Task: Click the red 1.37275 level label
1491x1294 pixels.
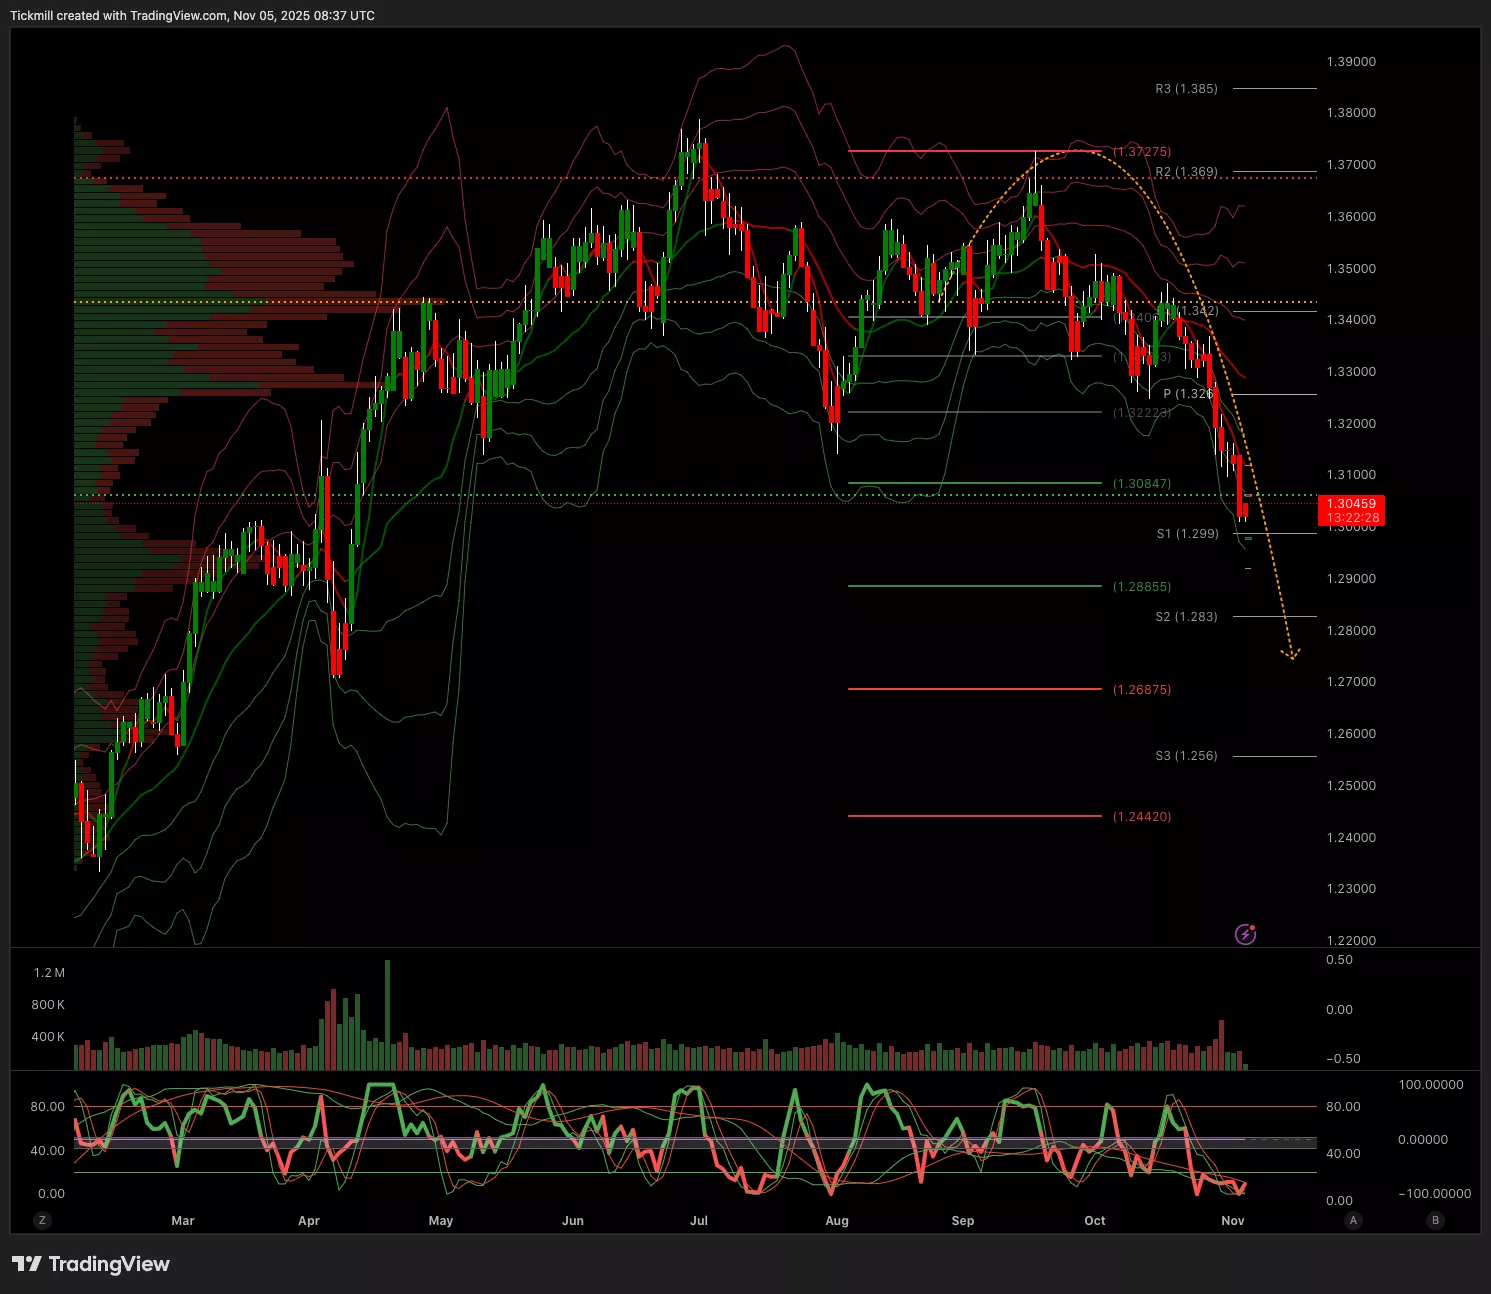Action: coord(1142,152)
